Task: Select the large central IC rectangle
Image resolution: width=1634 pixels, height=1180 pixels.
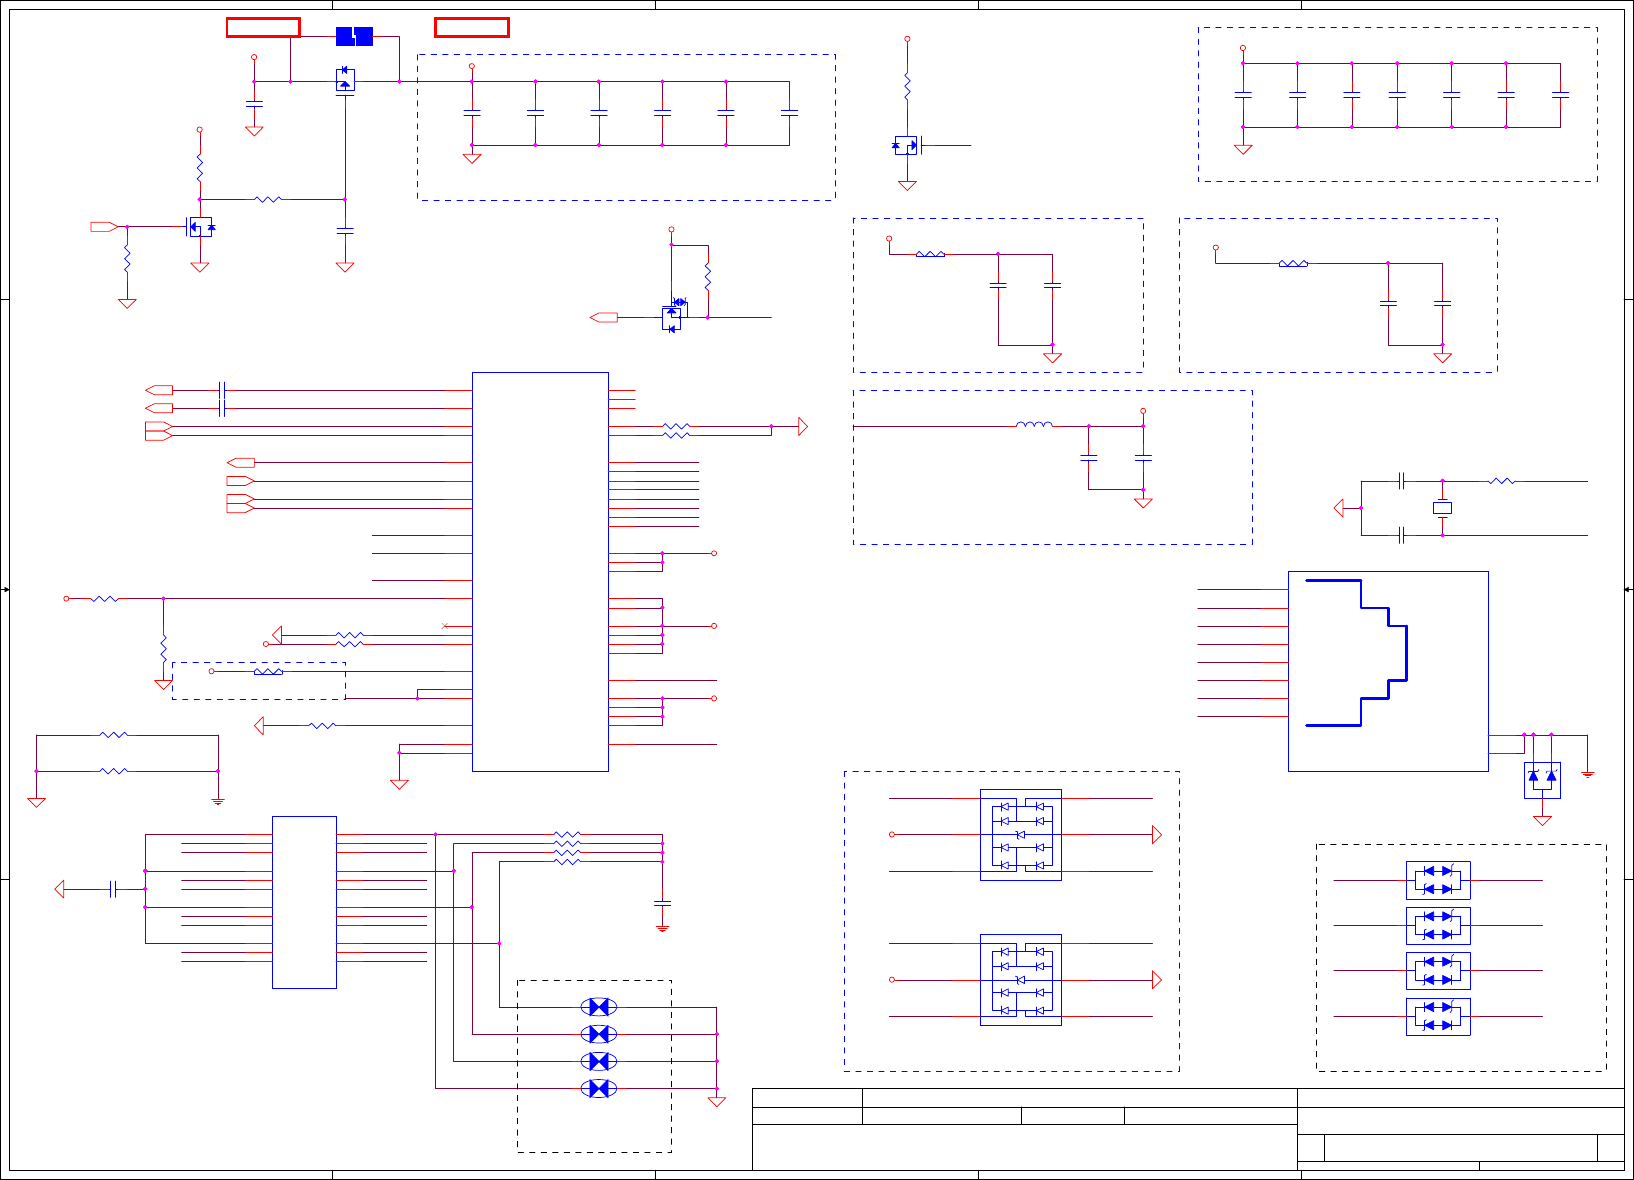Action: click(540, 572)
